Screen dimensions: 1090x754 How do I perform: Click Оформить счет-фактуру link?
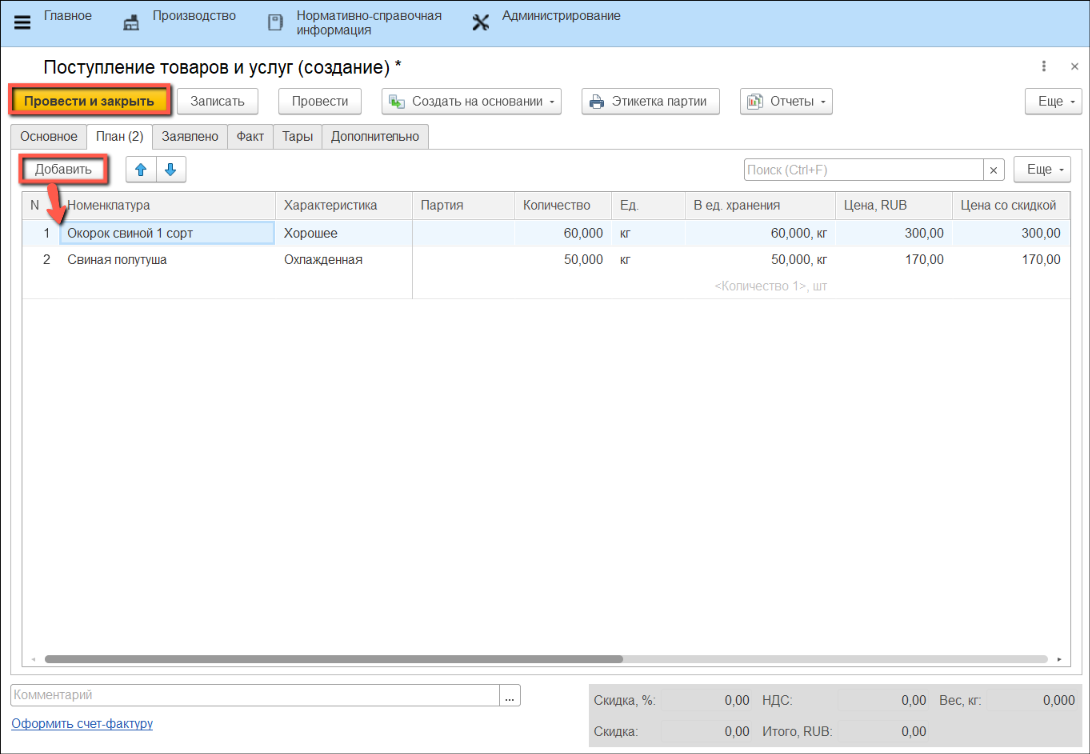click(x=82, y=723)
